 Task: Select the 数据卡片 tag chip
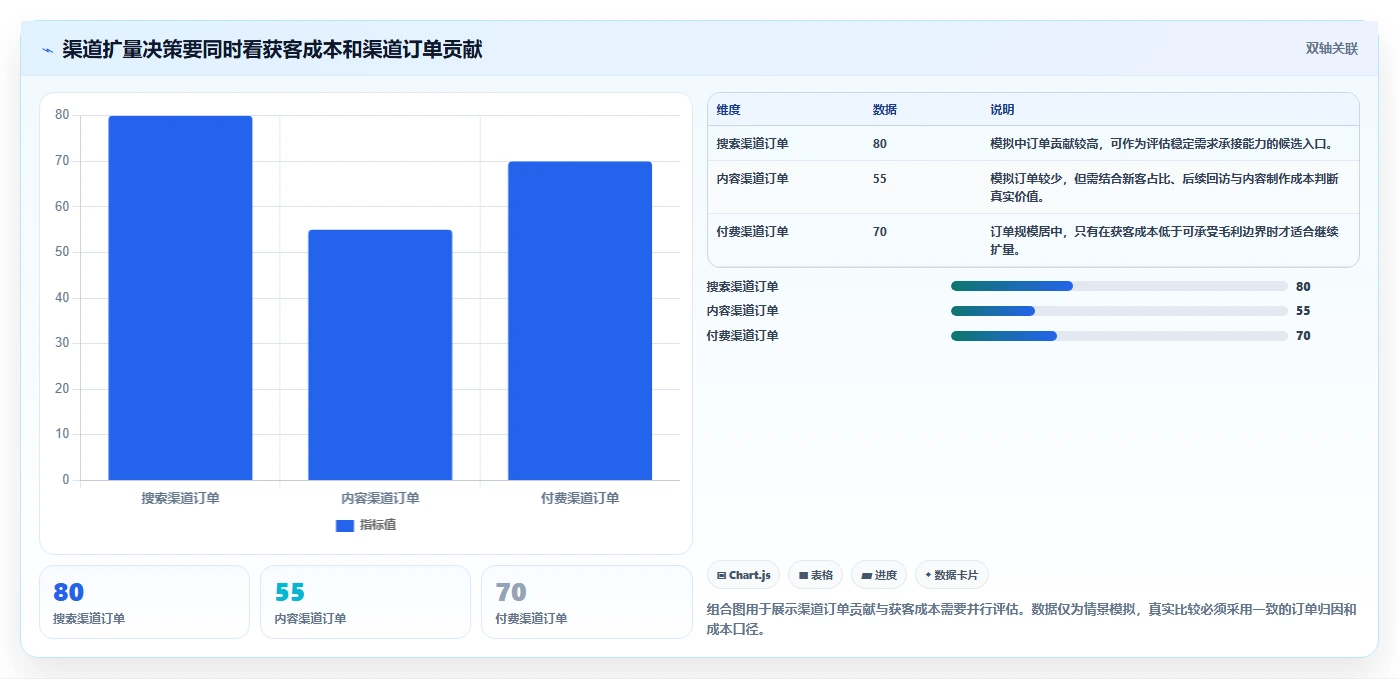[952, 575]
